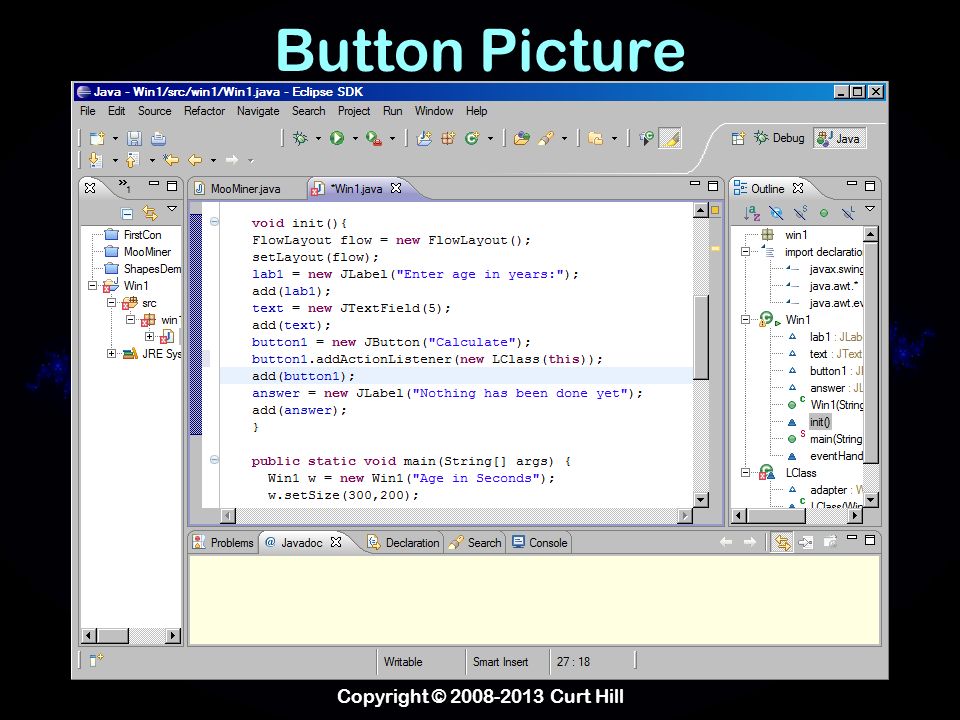
Task: Switch to the Debug perspective
Action: pyautogui.click(x=779, y=138)
